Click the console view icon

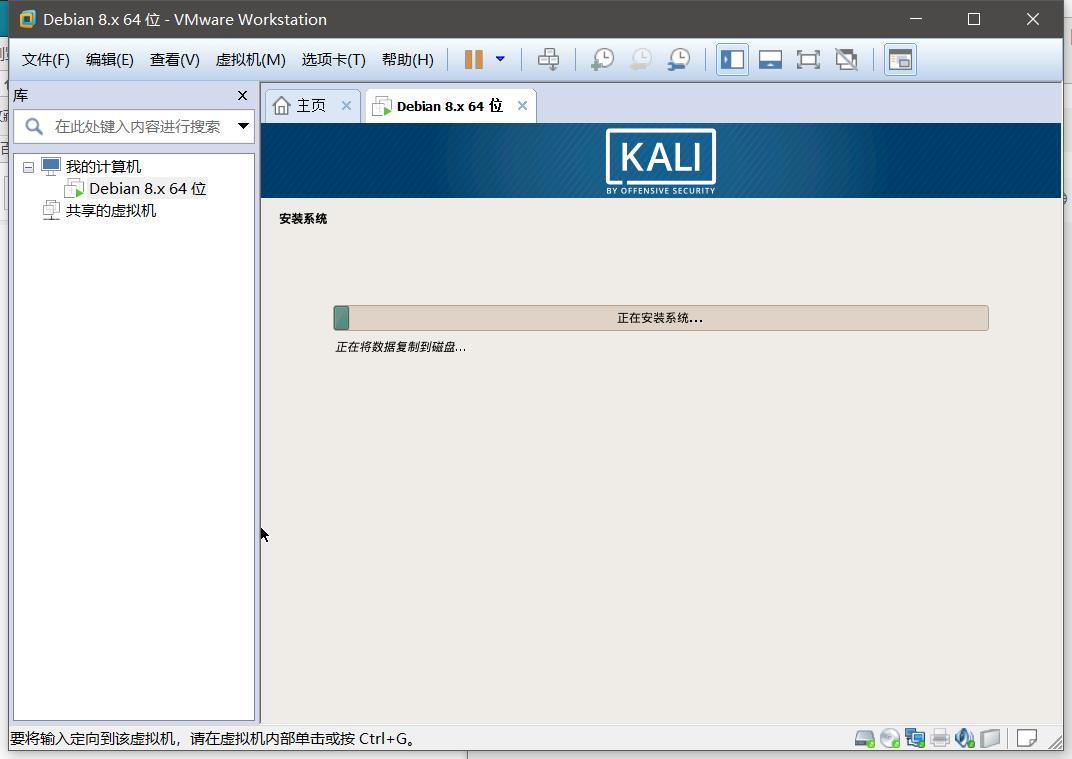(x=900, y=60)
